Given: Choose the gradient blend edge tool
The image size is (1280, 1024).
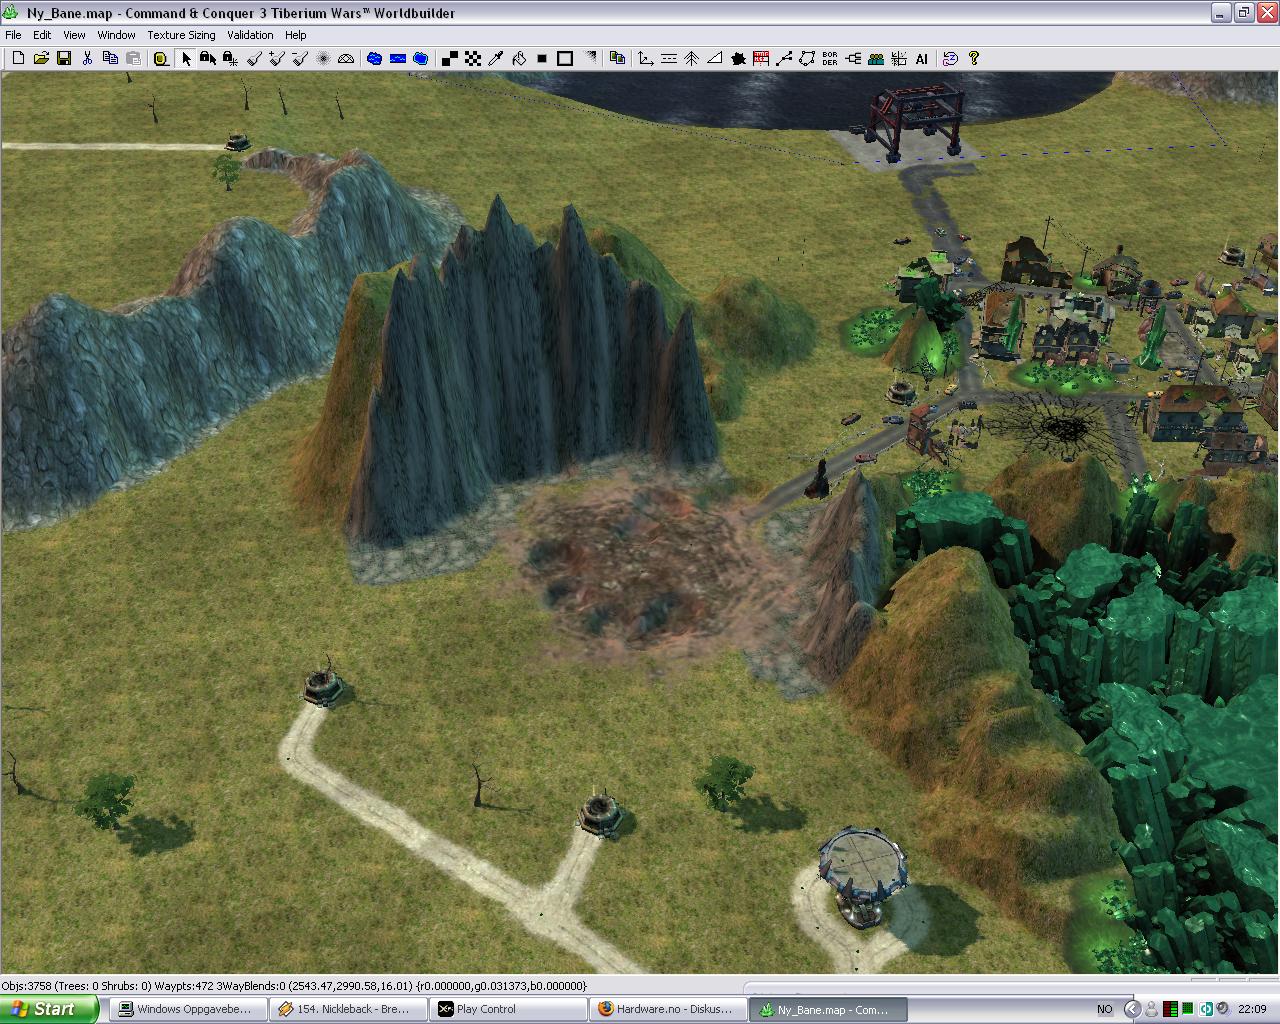Looking at the screenshot, I should tap(590, 59).
